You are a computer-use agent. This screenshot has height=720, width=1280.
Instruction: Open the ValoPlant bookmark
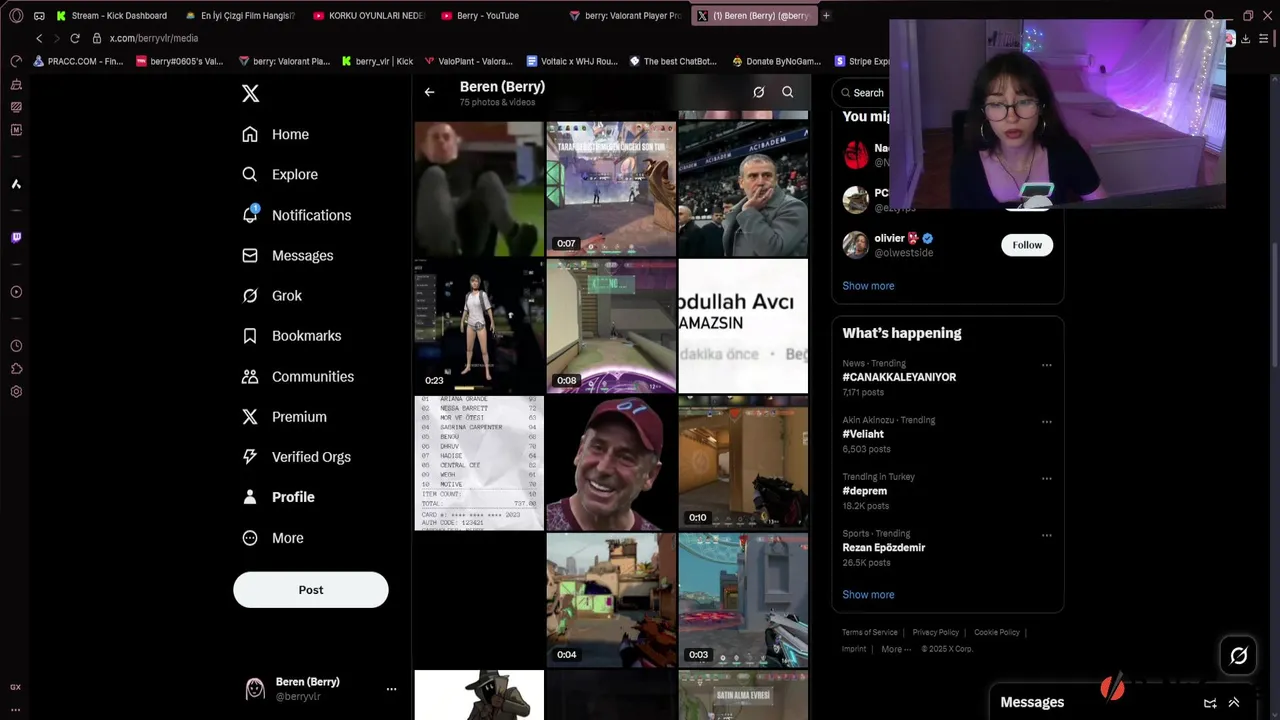coord(468,61)
